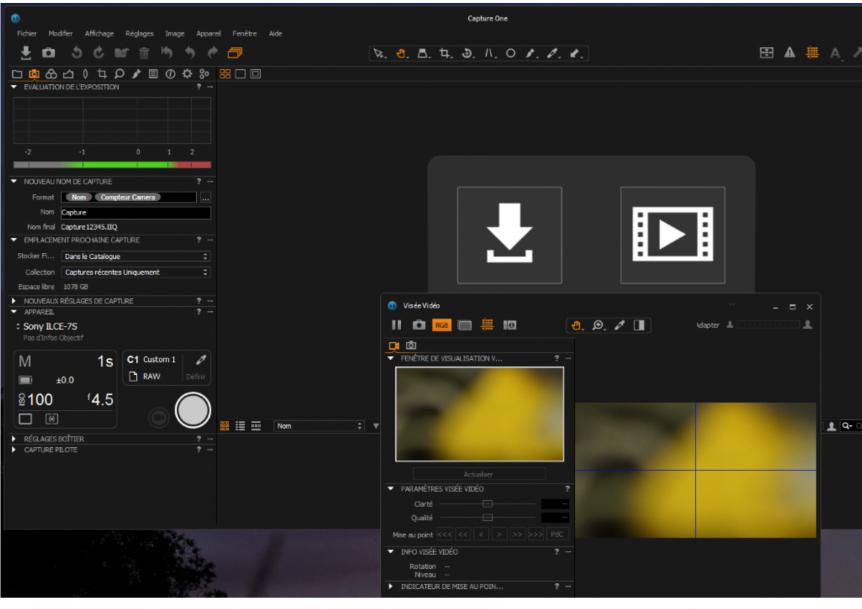
Task: Open the Affichage menu
Action: click(x=99, y=34)
